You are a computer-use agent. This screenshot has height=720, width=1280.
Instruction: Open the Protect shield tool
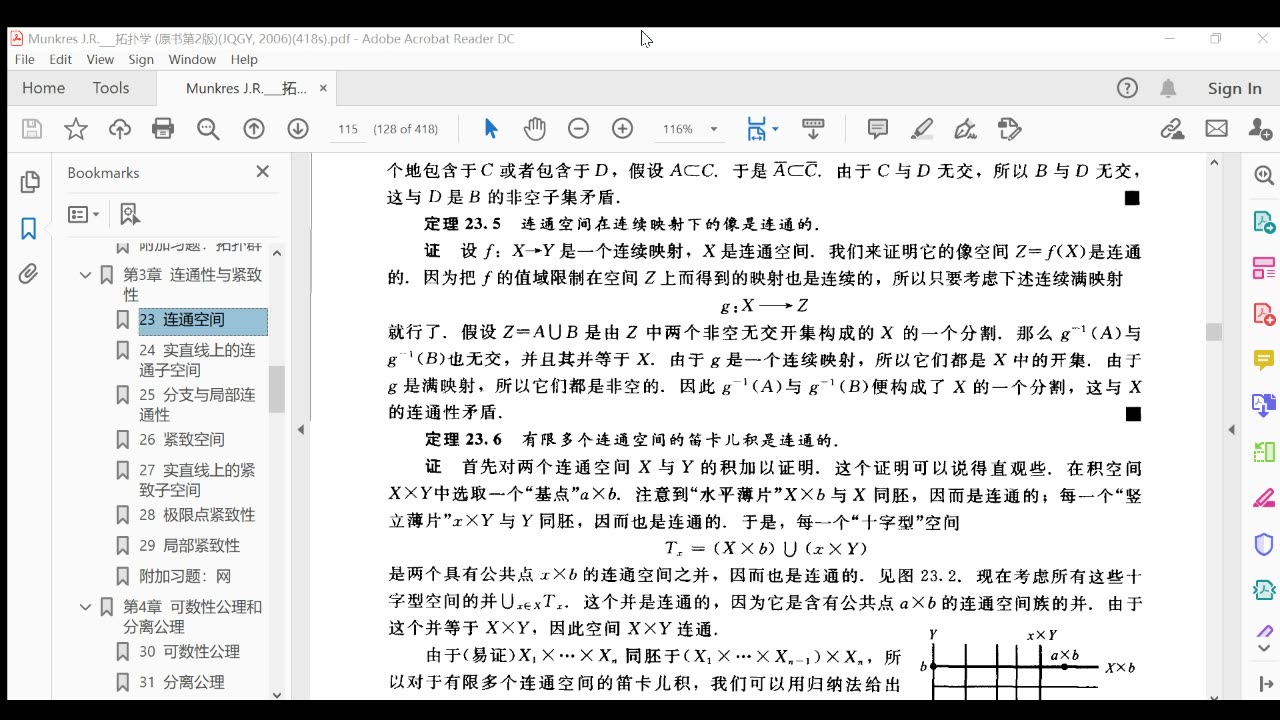point(1263,544)
